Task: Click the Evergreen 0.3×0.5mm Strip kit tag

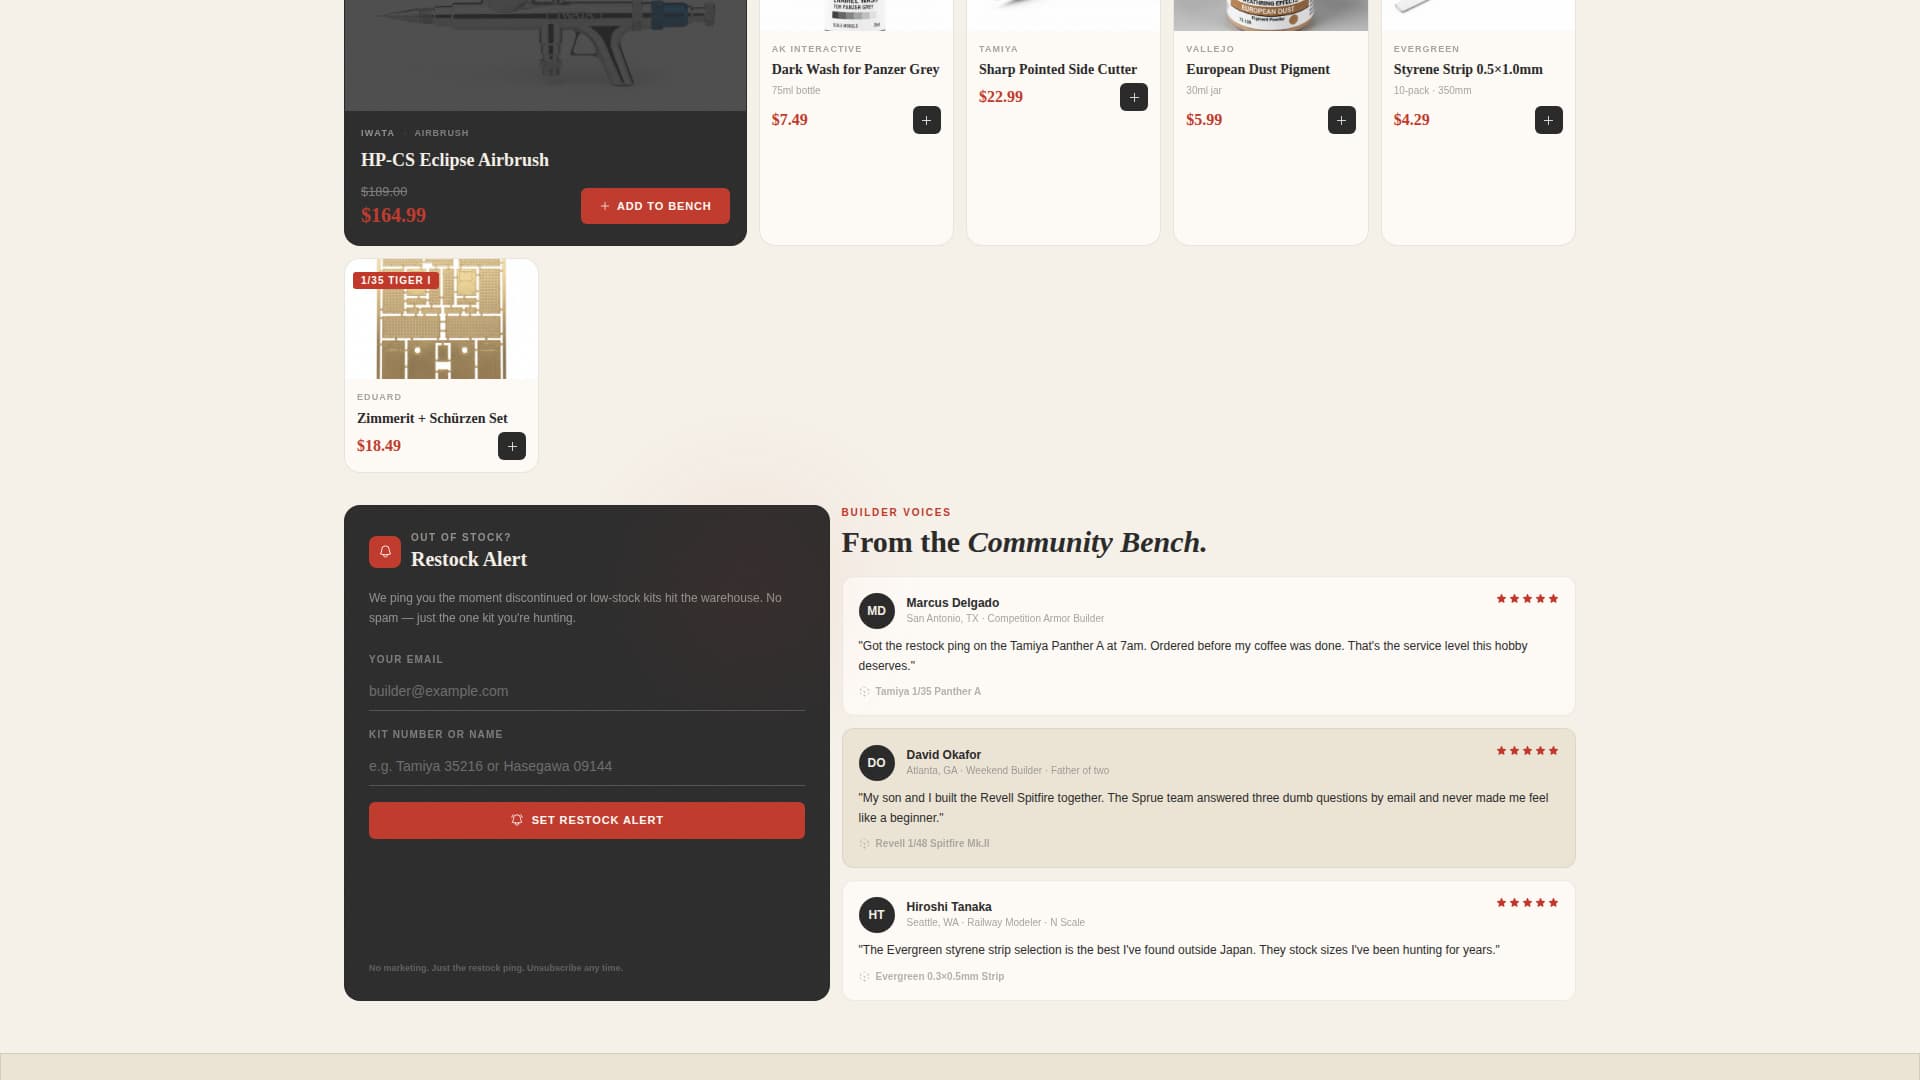Action: coord(939,977)
